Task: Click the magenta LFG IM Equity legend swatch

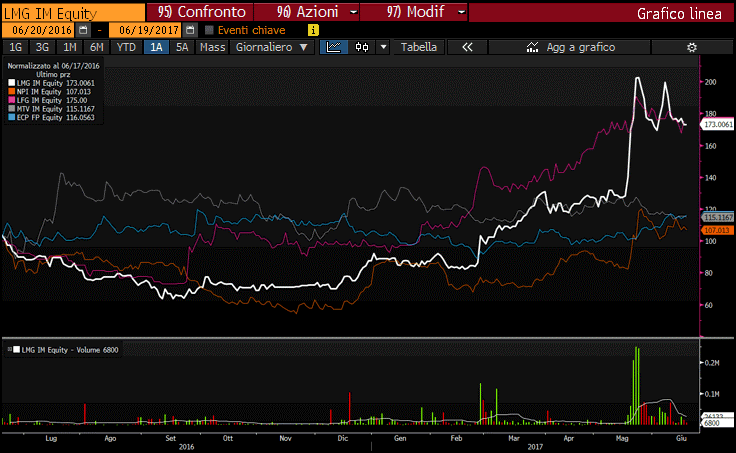Action: 11,100
